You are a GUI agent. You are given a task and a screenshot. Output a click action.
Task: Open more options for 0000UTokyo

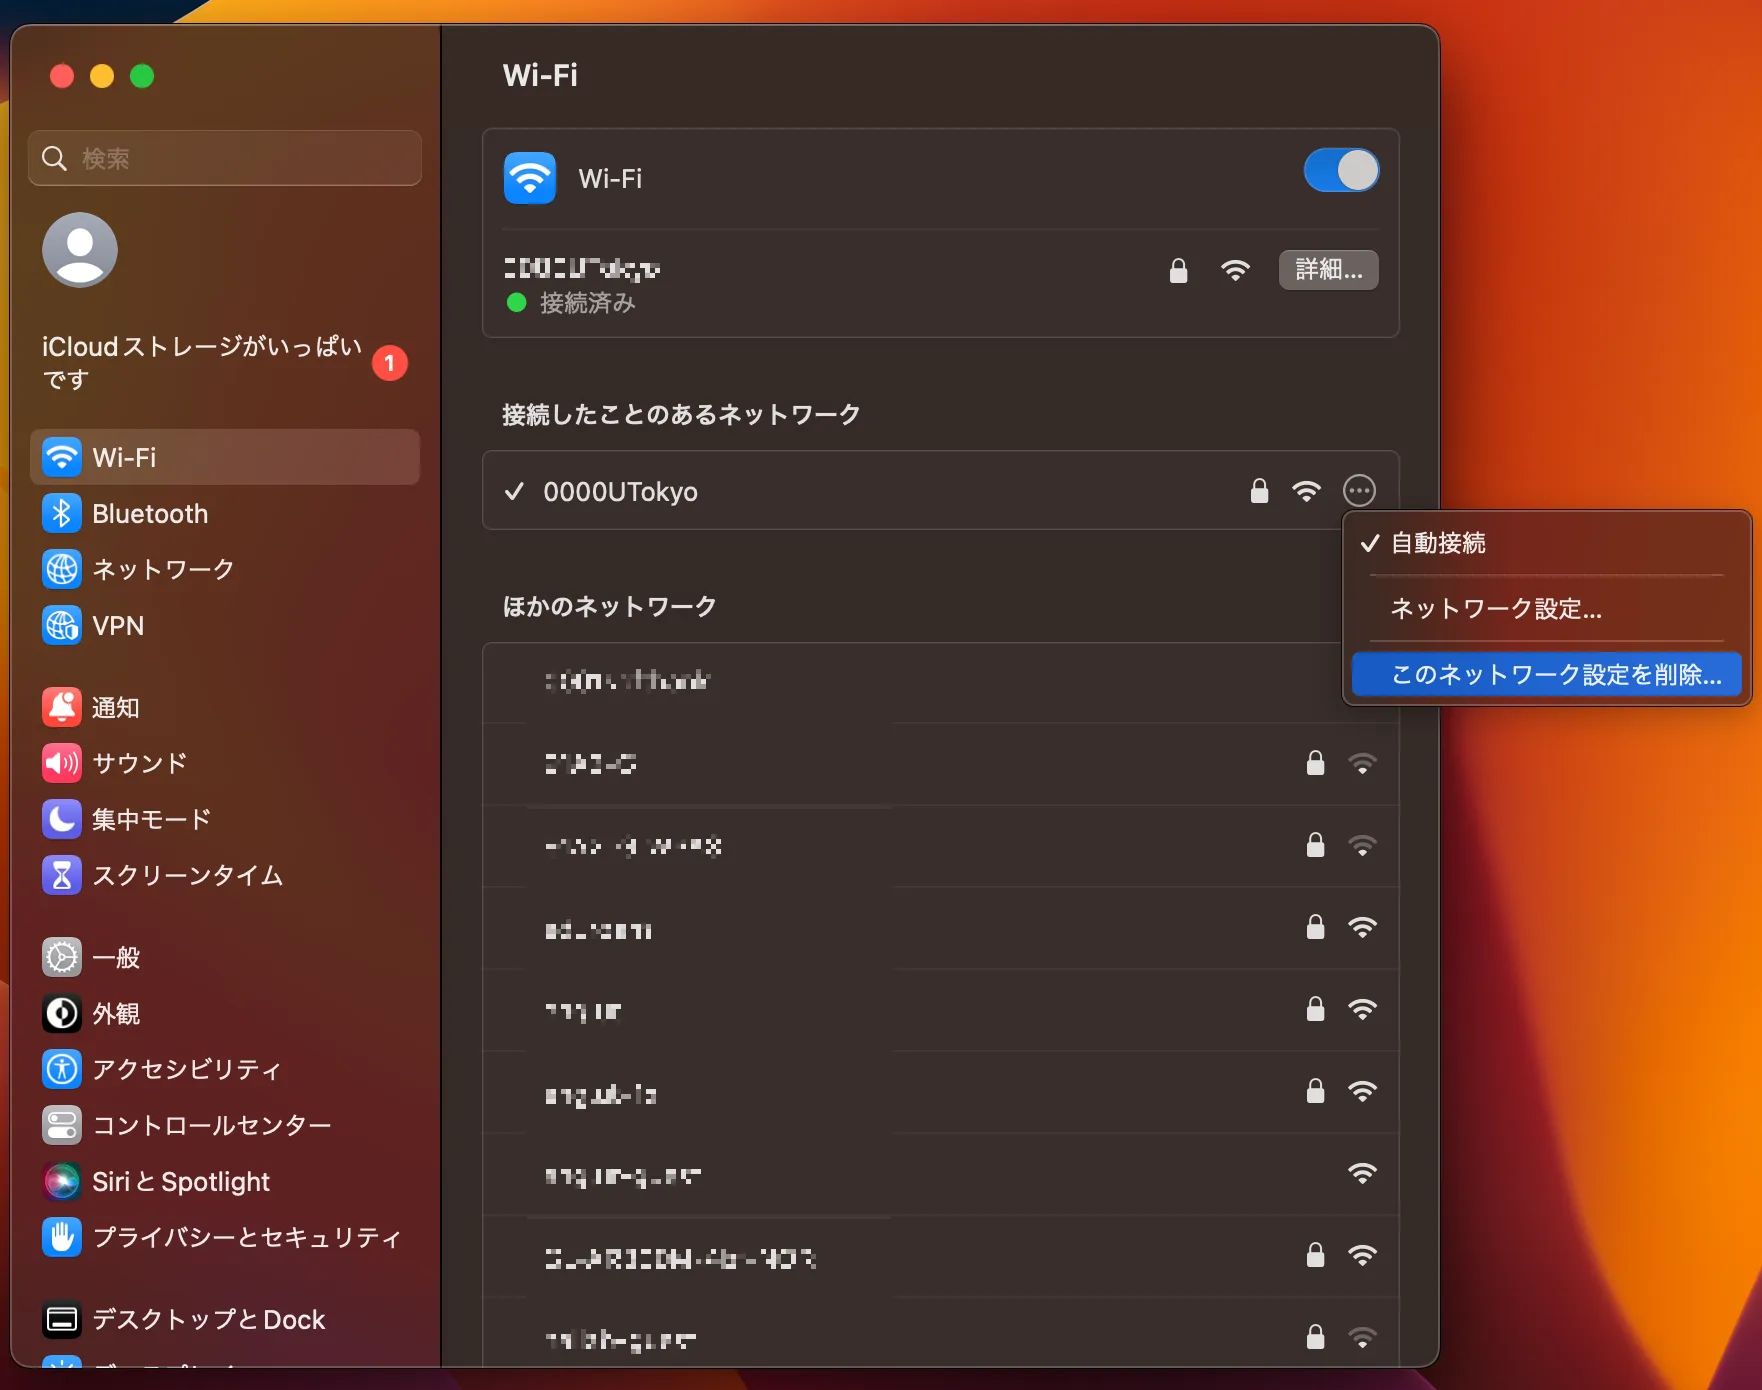point(1359,491)
